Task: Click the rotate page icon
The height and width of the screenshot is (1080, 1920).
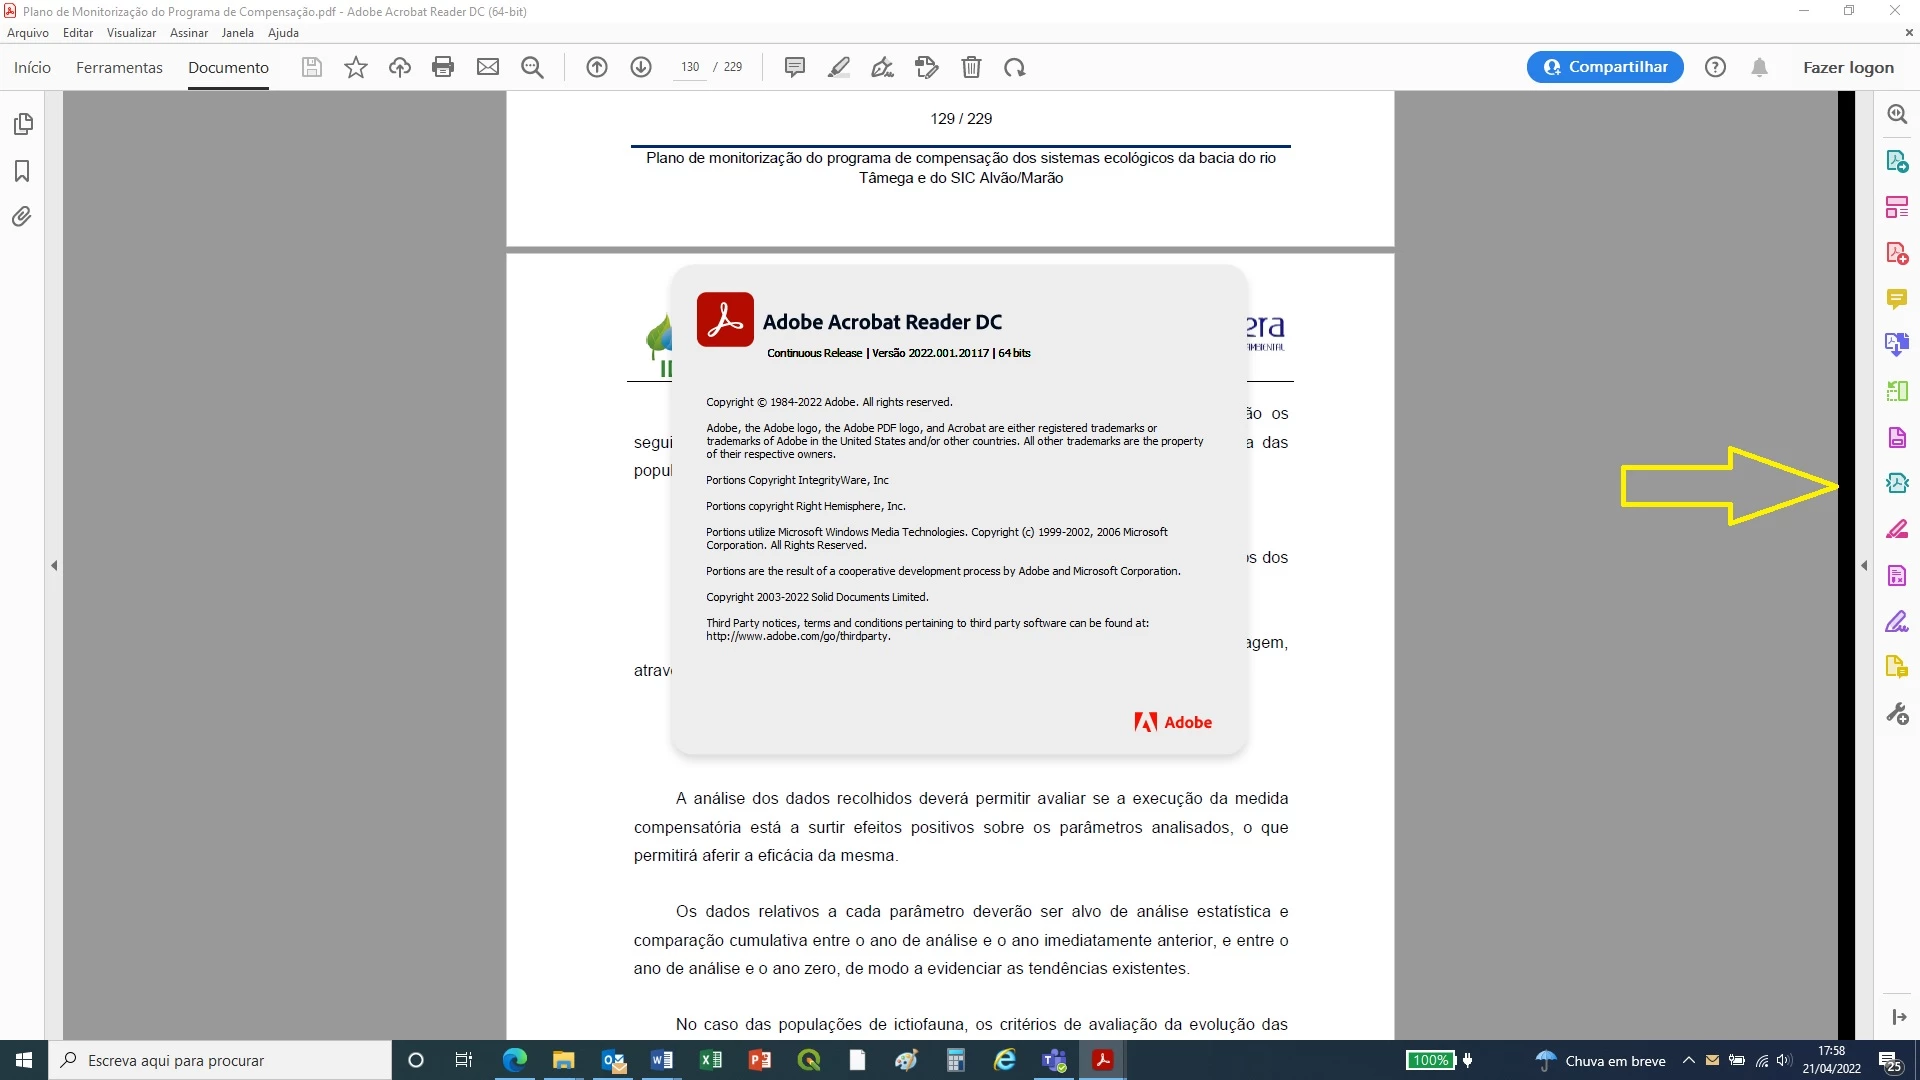Action: (x=1015, y=67)
